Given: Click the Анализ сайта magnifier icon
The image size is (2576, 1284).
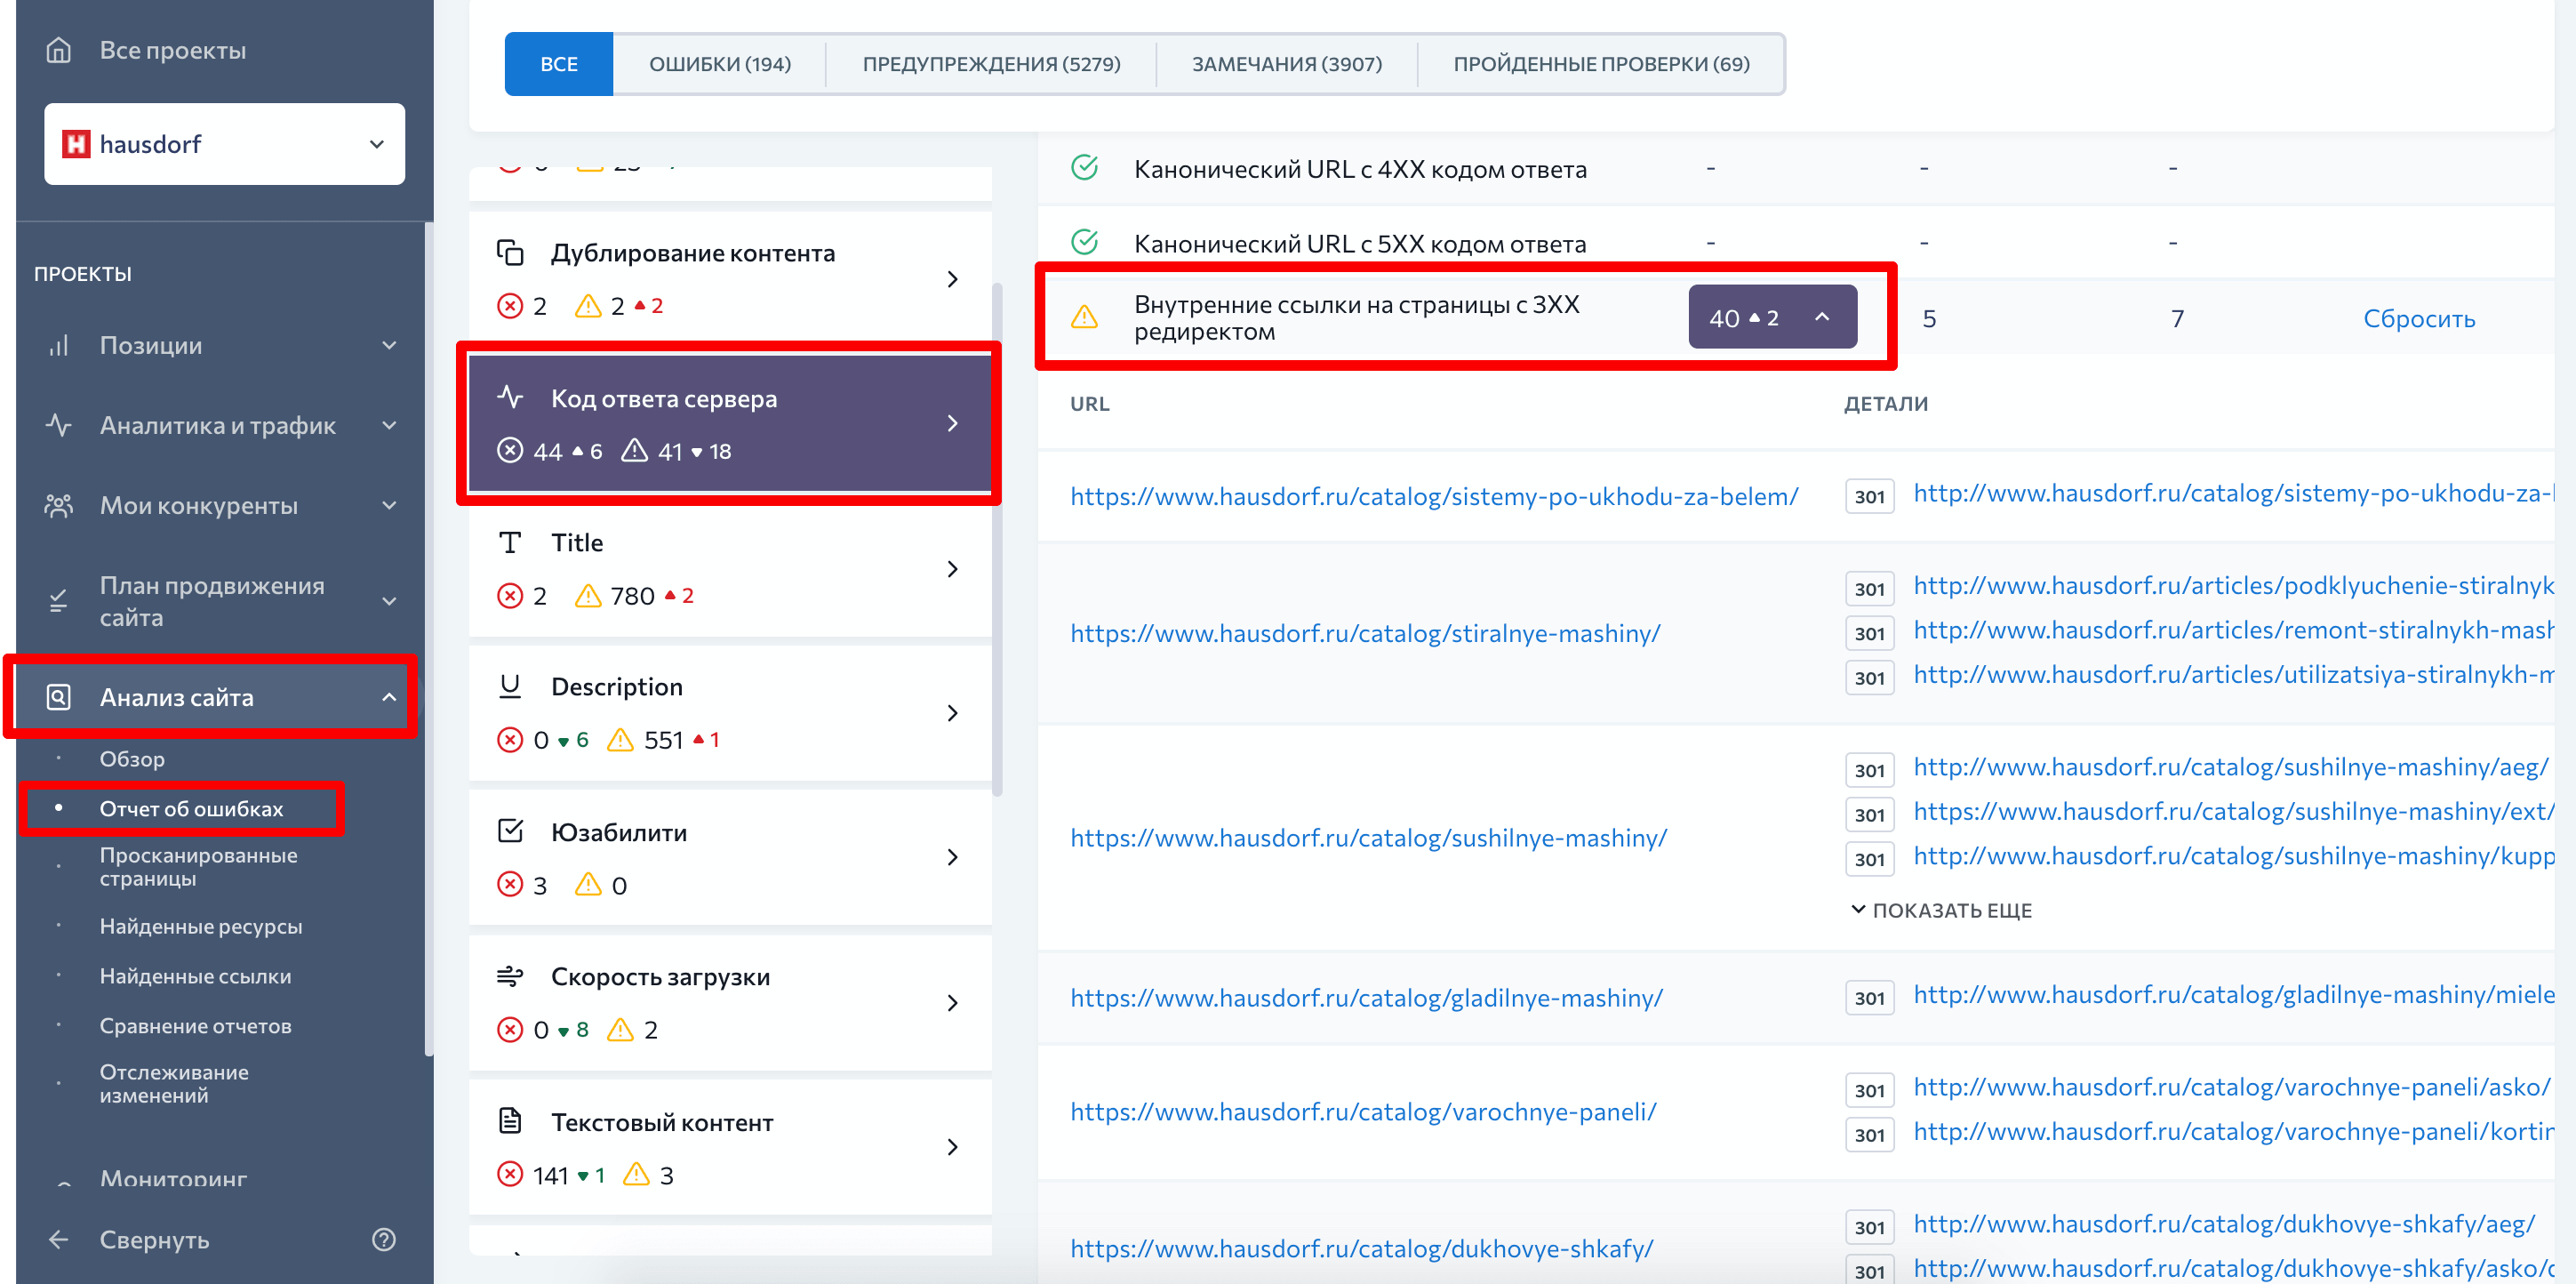Looking at the screenshot, I should pyautogui.click(x=59, y=697).
